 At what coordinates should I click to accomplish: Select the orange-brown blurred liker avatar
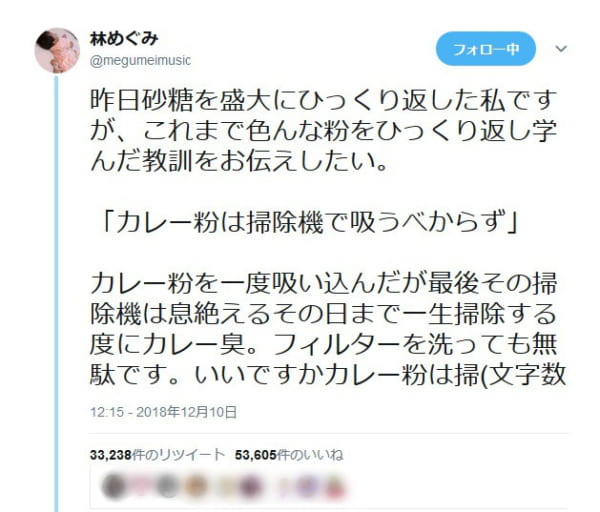195,486
